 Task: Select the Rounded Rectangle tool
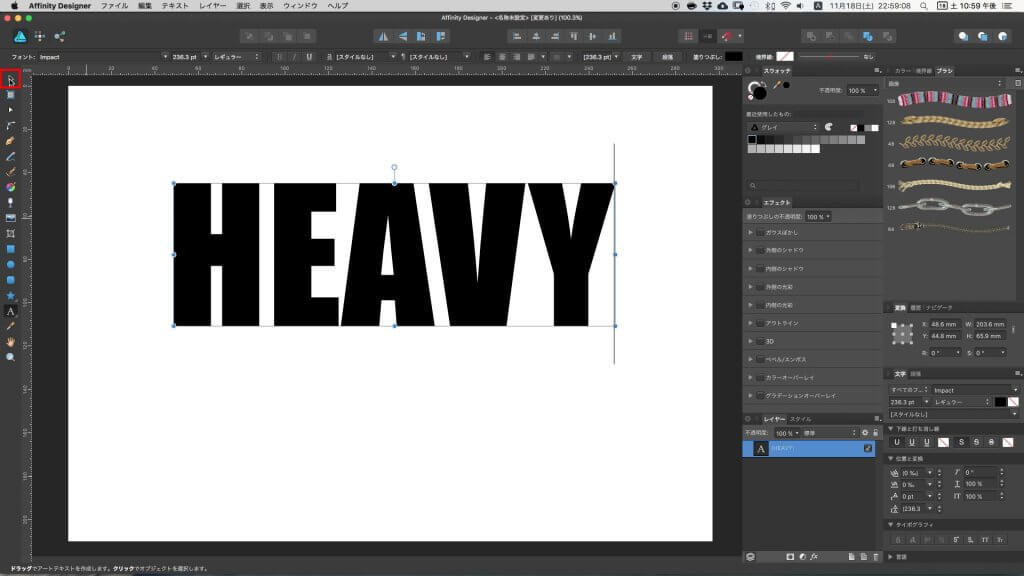(x=10, y=280)
